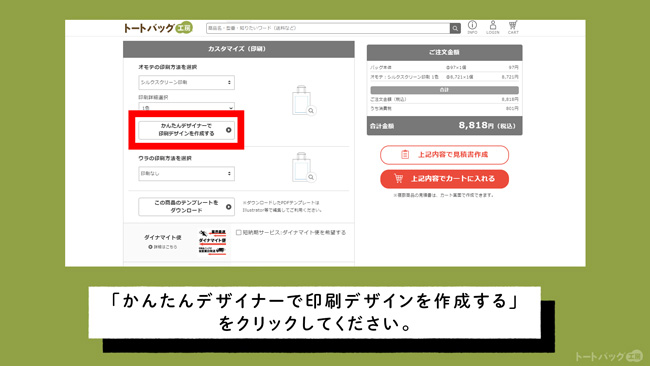Open the INFO icon in header

click(472, 27)
